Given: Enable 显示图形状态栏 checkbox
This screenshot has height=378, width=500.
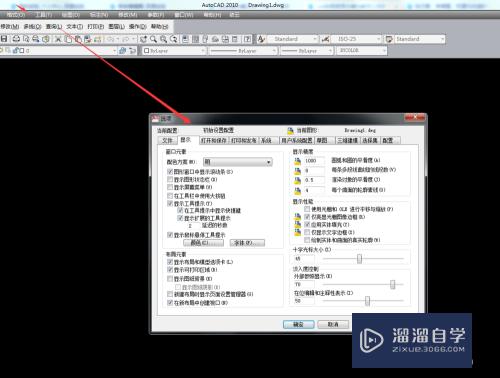Looking at the screenshot, I should pyautogui.click(x=170, y=179).
